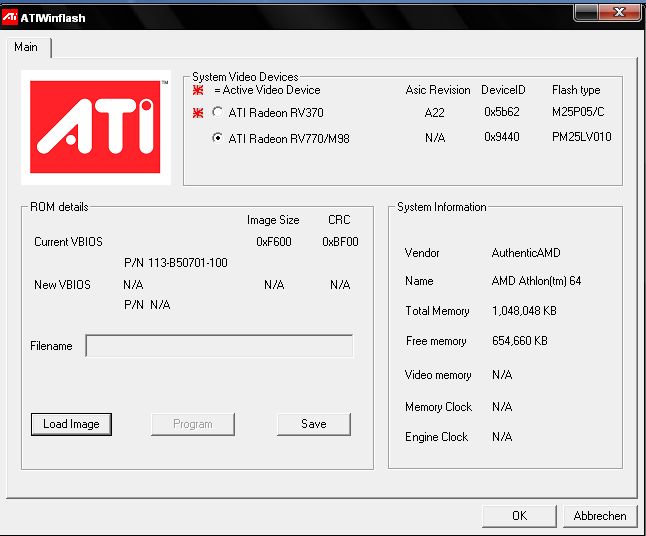Viewport: 646px width, 536px height.
Task: Select the ATI Radeon RV770/M98 radio button
Action: click(217, 138)
